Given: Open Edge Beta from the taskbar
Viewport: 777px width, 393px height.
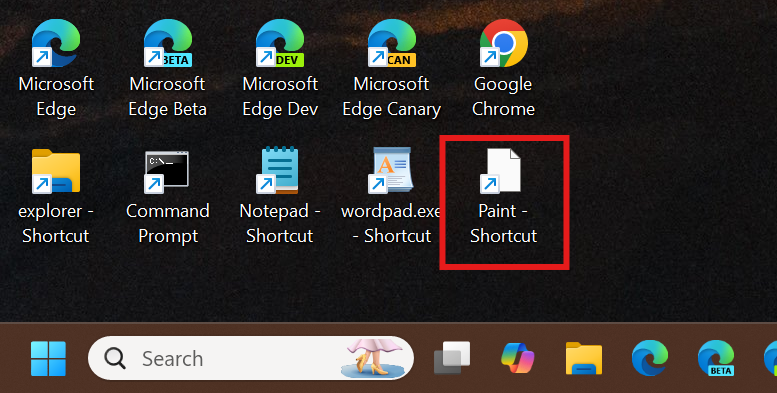Looking at the screenshot, I should (x=716, y=358).
